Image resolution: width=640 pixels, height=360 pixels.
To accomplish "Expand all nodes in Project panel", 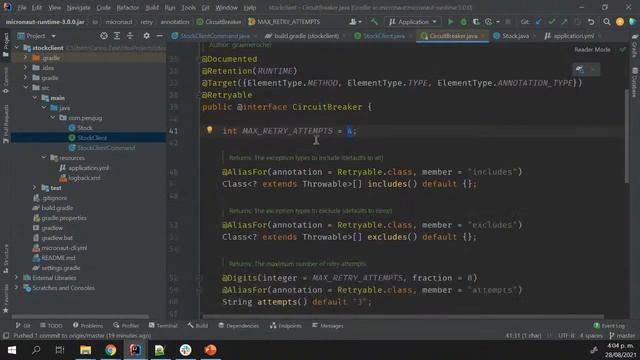I will [117, 36].
